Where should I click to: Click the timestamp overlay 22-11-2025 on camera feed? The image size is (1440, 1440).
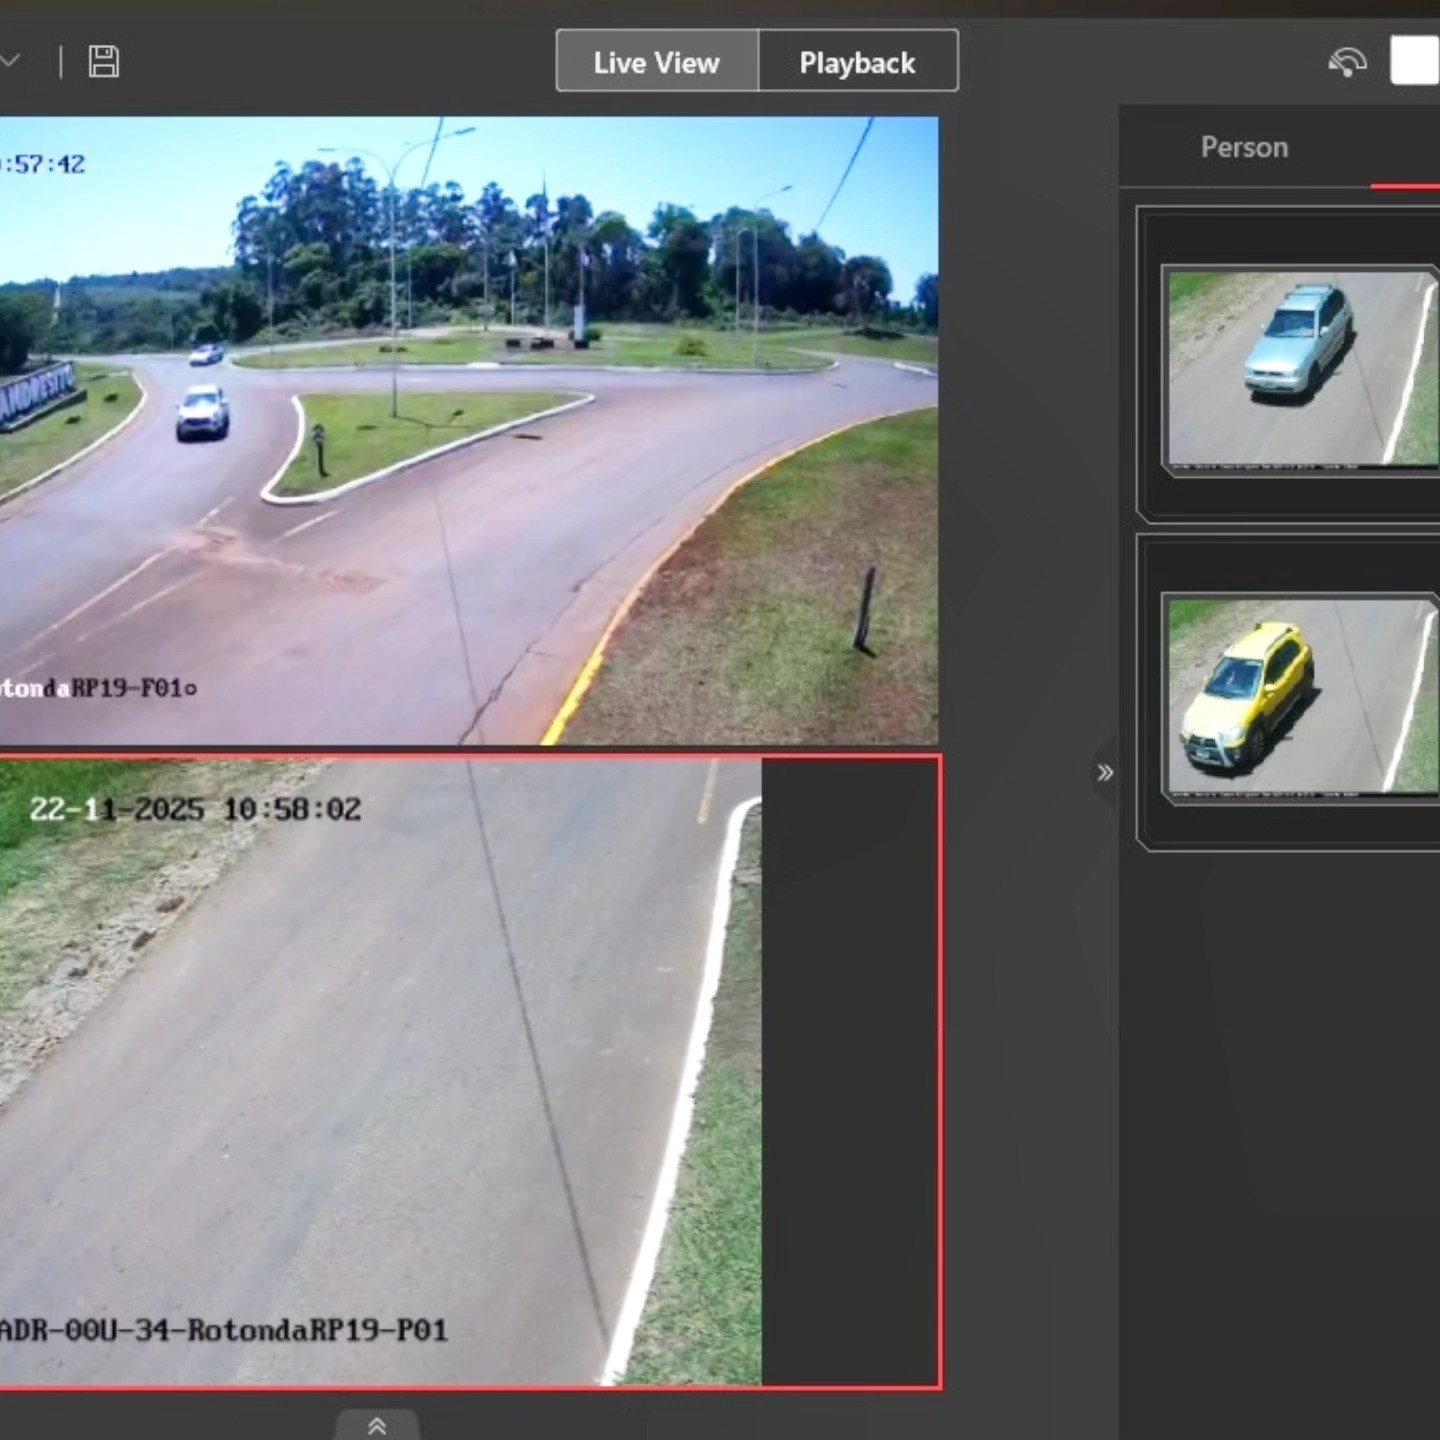pos(197,808)
